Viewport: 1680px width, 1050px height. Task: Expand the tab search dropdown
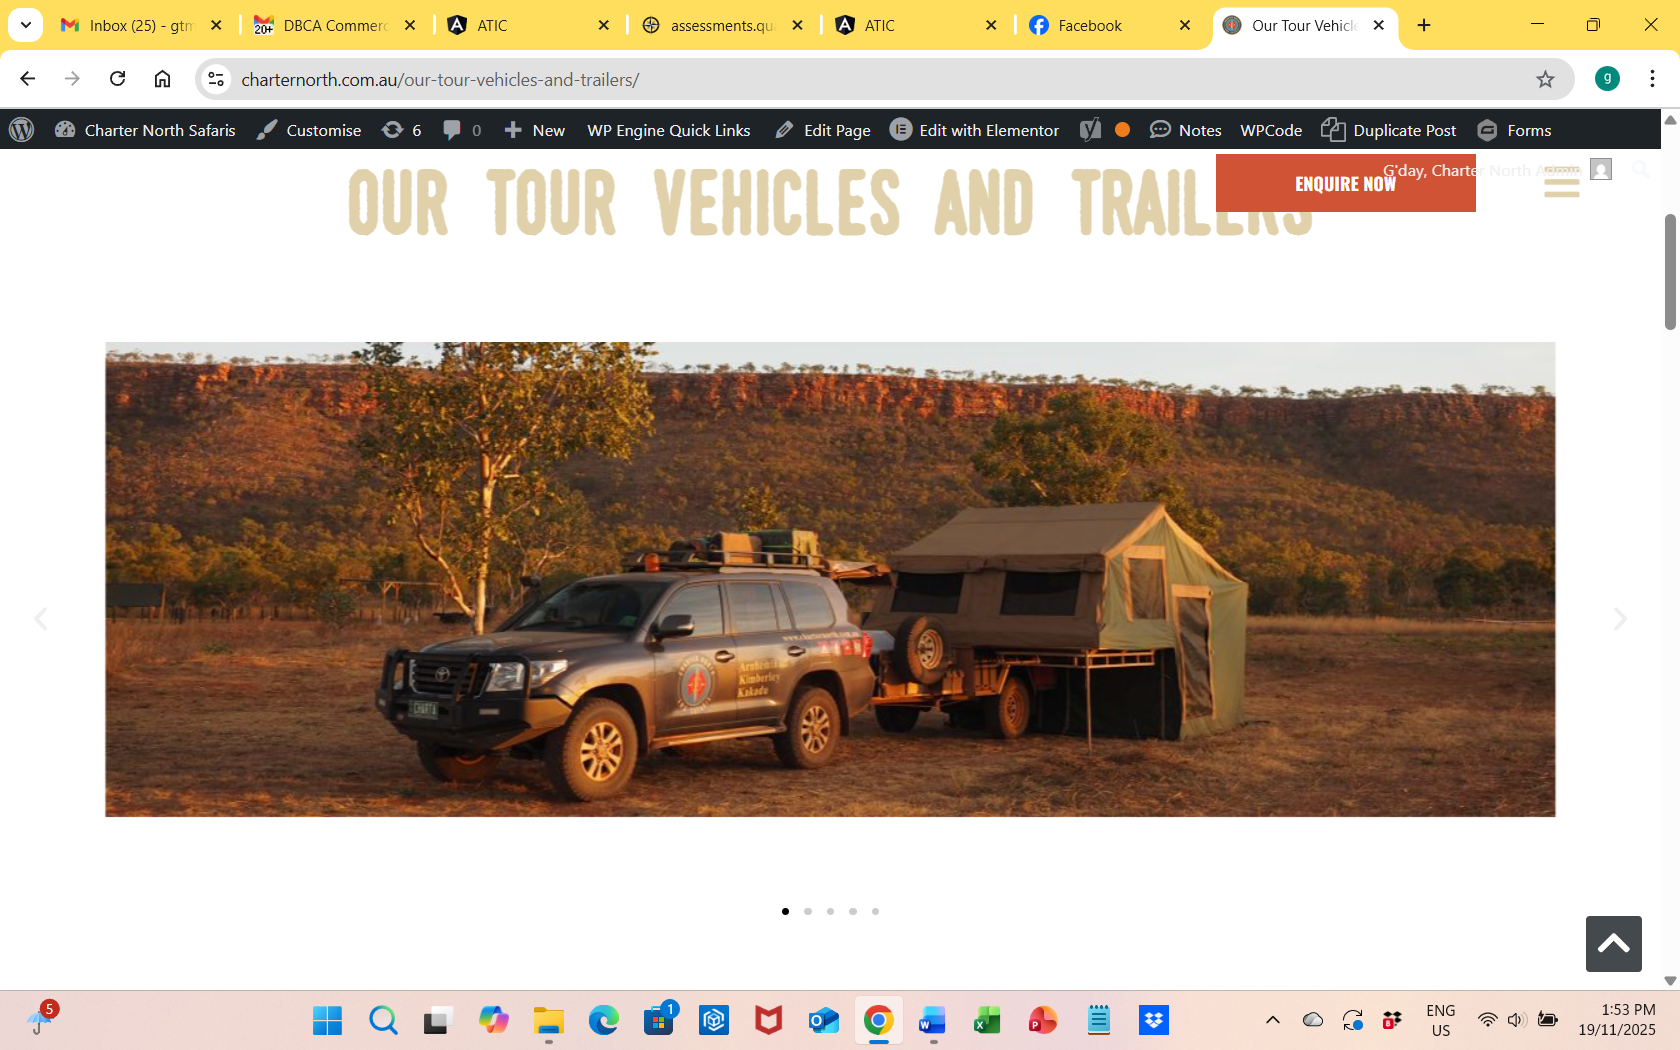pyautogui.click(x=26, y=25)
